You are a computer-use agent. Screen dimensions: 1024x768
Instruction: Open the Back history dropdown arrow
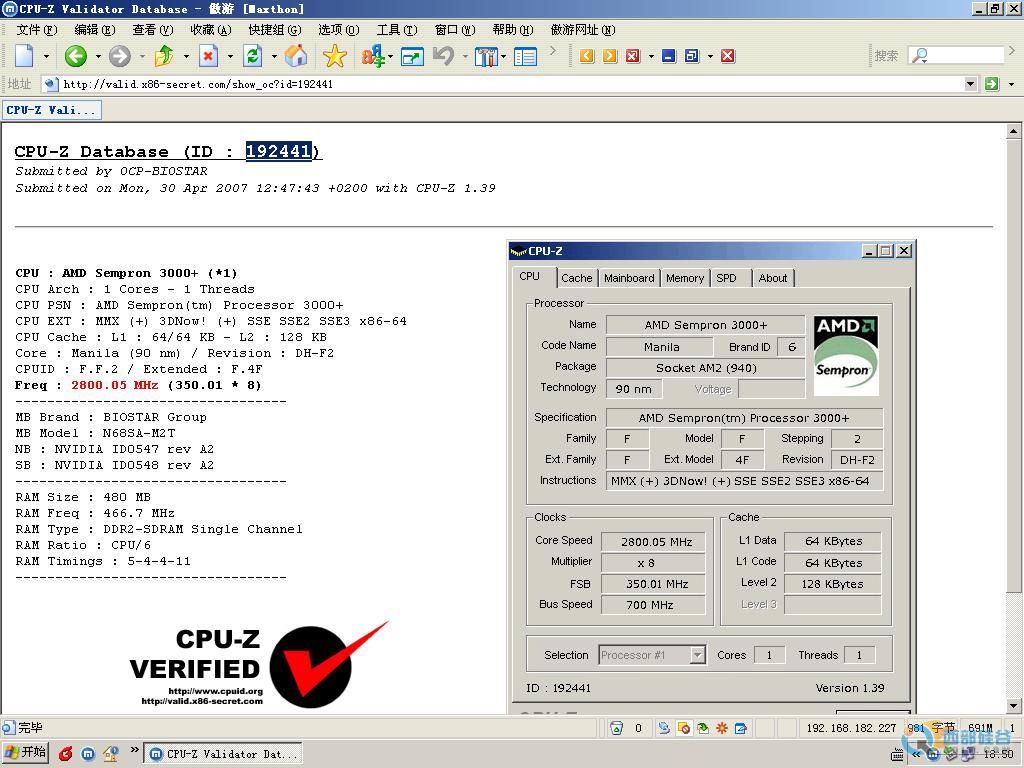click(x=98, y=57)
